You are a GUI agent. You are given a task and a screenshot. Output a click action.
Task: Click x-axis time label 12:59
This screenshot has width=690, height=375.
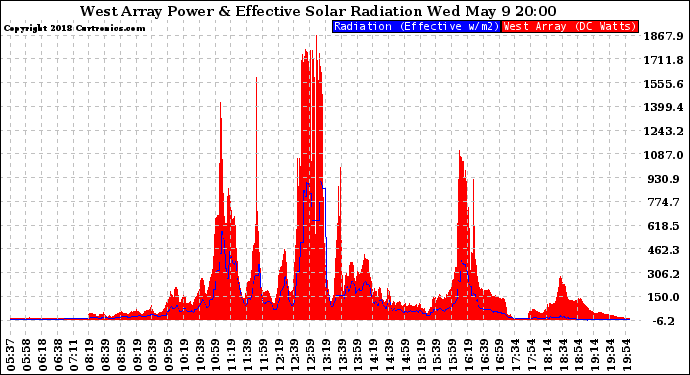(311, 355)
